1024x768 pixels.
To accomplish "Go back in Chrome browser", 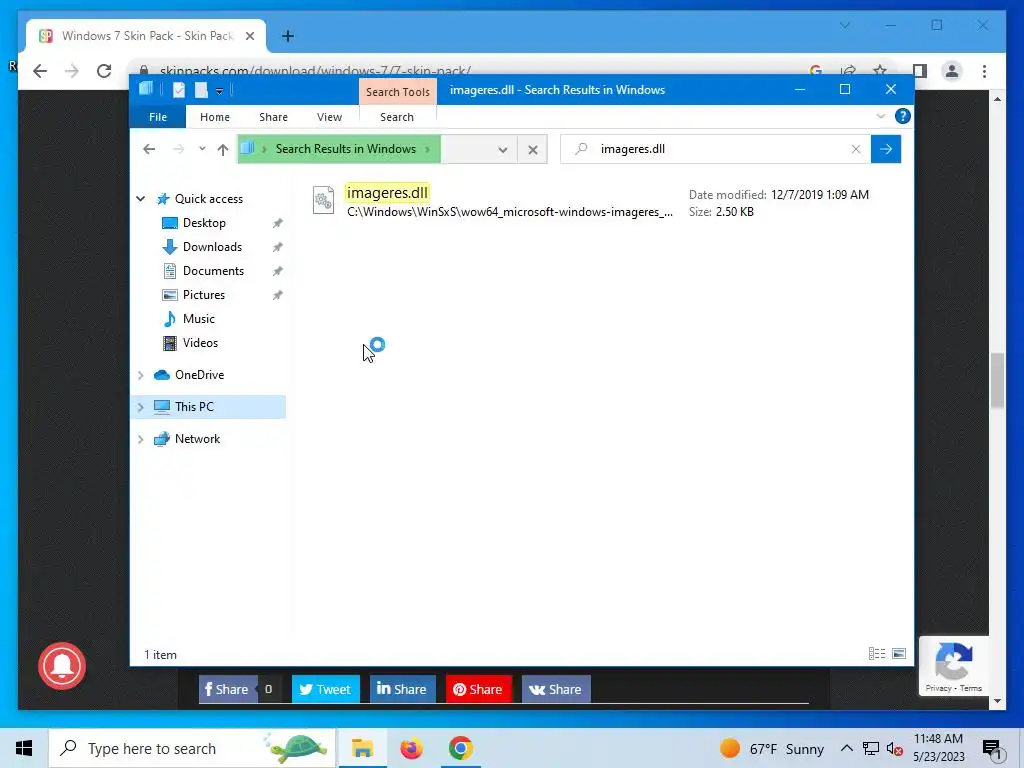I will tap(40, 71).
